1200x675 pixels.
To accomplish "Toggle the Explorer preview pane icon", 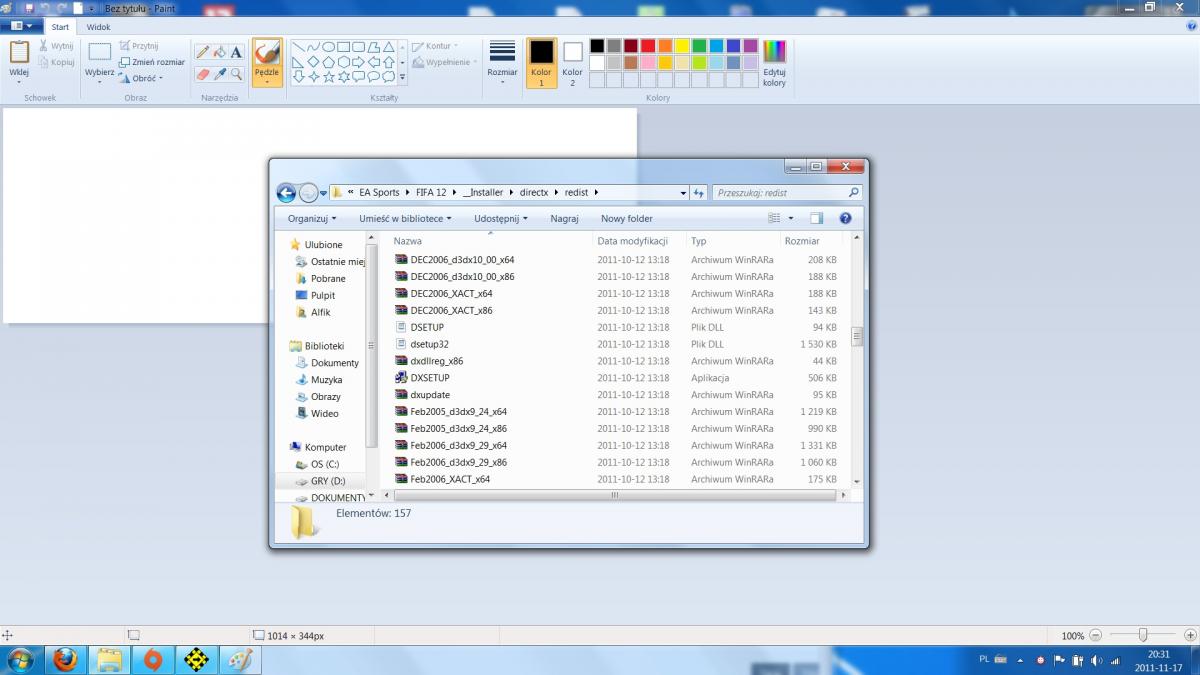I will point(816,218).
